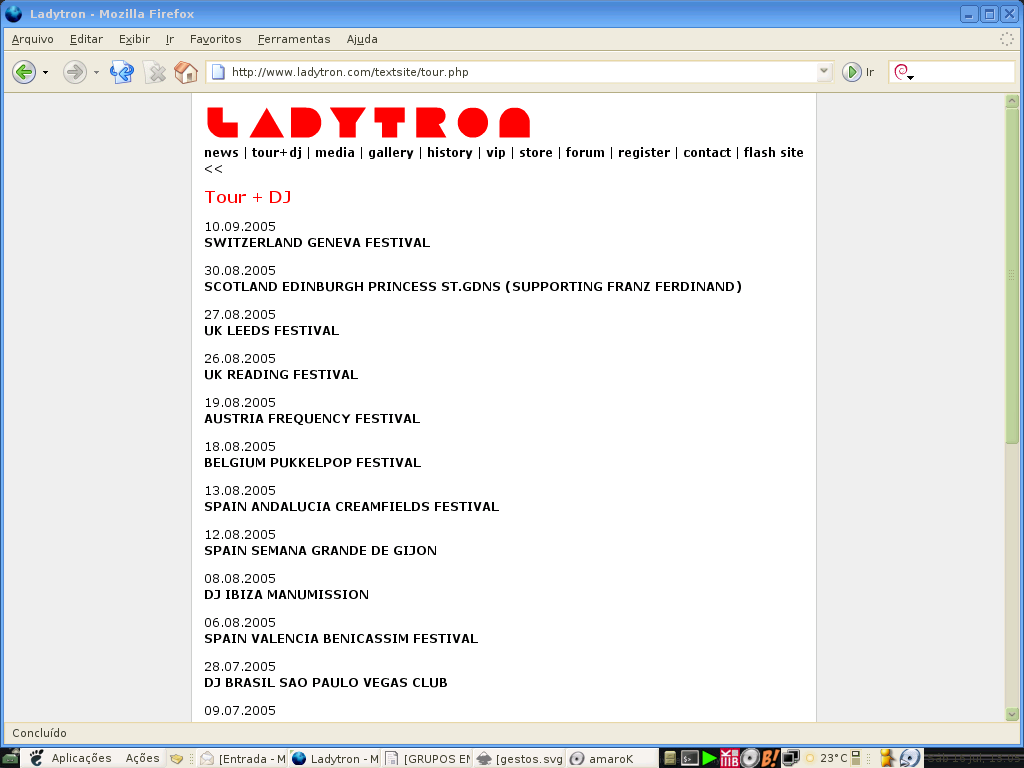Click the orange B! panel icon
The width and height of the screenshot is (1024, 768).
770,758
